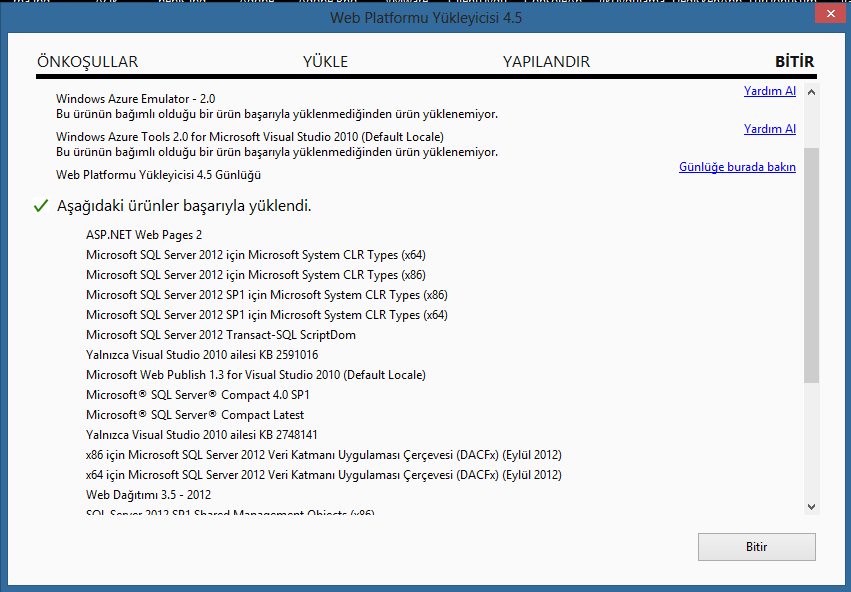This screenshot has width=851, height=592.
Task: Click SQL Server 2012 için CLR Types (x64) entry
Action: coord(256,255)
